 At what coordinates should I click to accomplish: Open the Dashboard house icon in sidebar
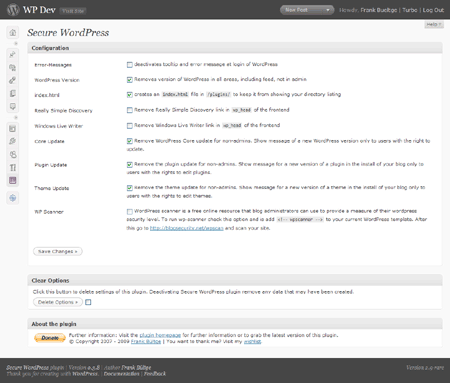click(x=13, y=32)
